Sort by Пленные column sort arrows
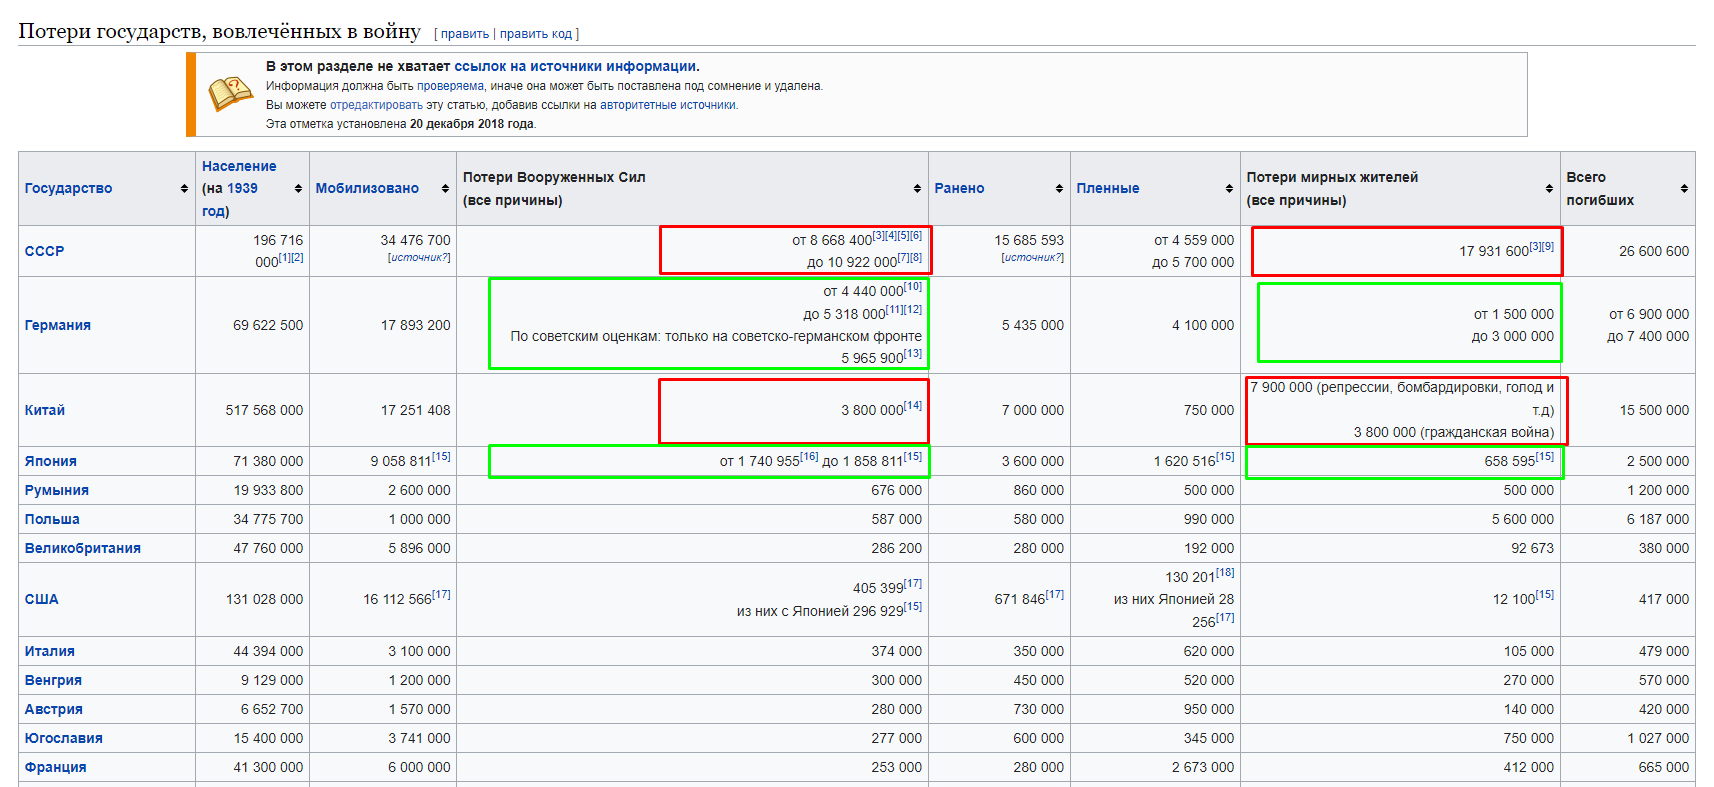This screenshot has width=1714, height=787. [x=1229, y=189]
